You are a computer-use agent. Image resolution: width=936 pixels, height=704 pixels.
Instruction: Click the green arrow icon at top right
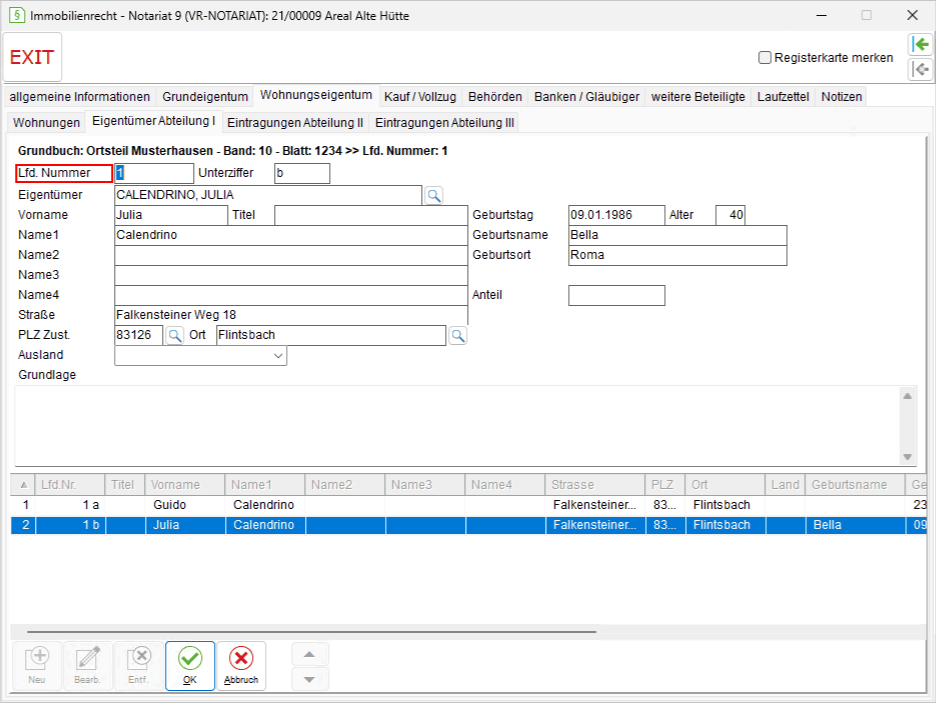[921, 44]
